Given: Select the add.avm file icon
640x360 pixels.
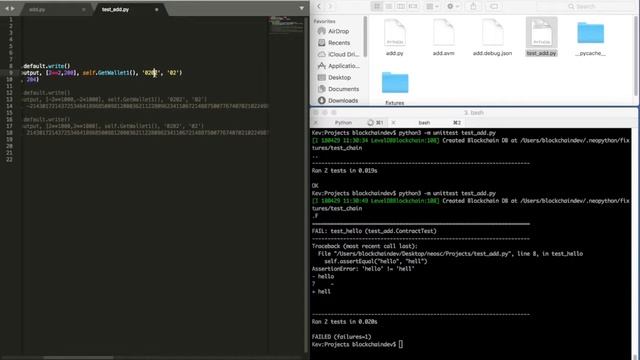Looking at the screenshot, I should pos(444,33).
